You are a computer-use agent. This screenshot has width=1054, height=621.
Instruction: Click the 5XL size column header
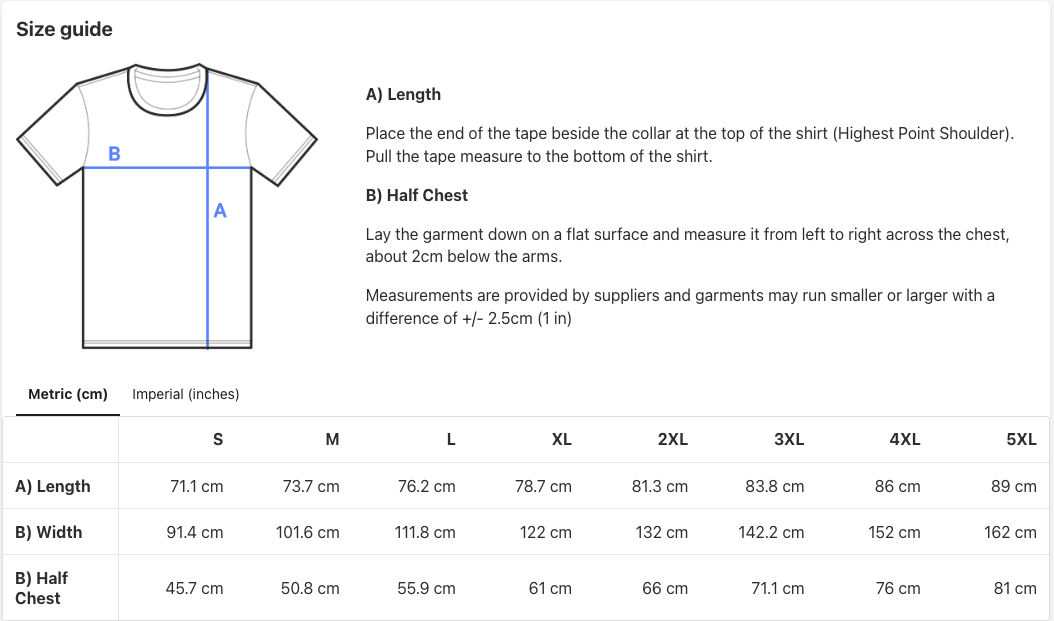tap(1022, 439)
